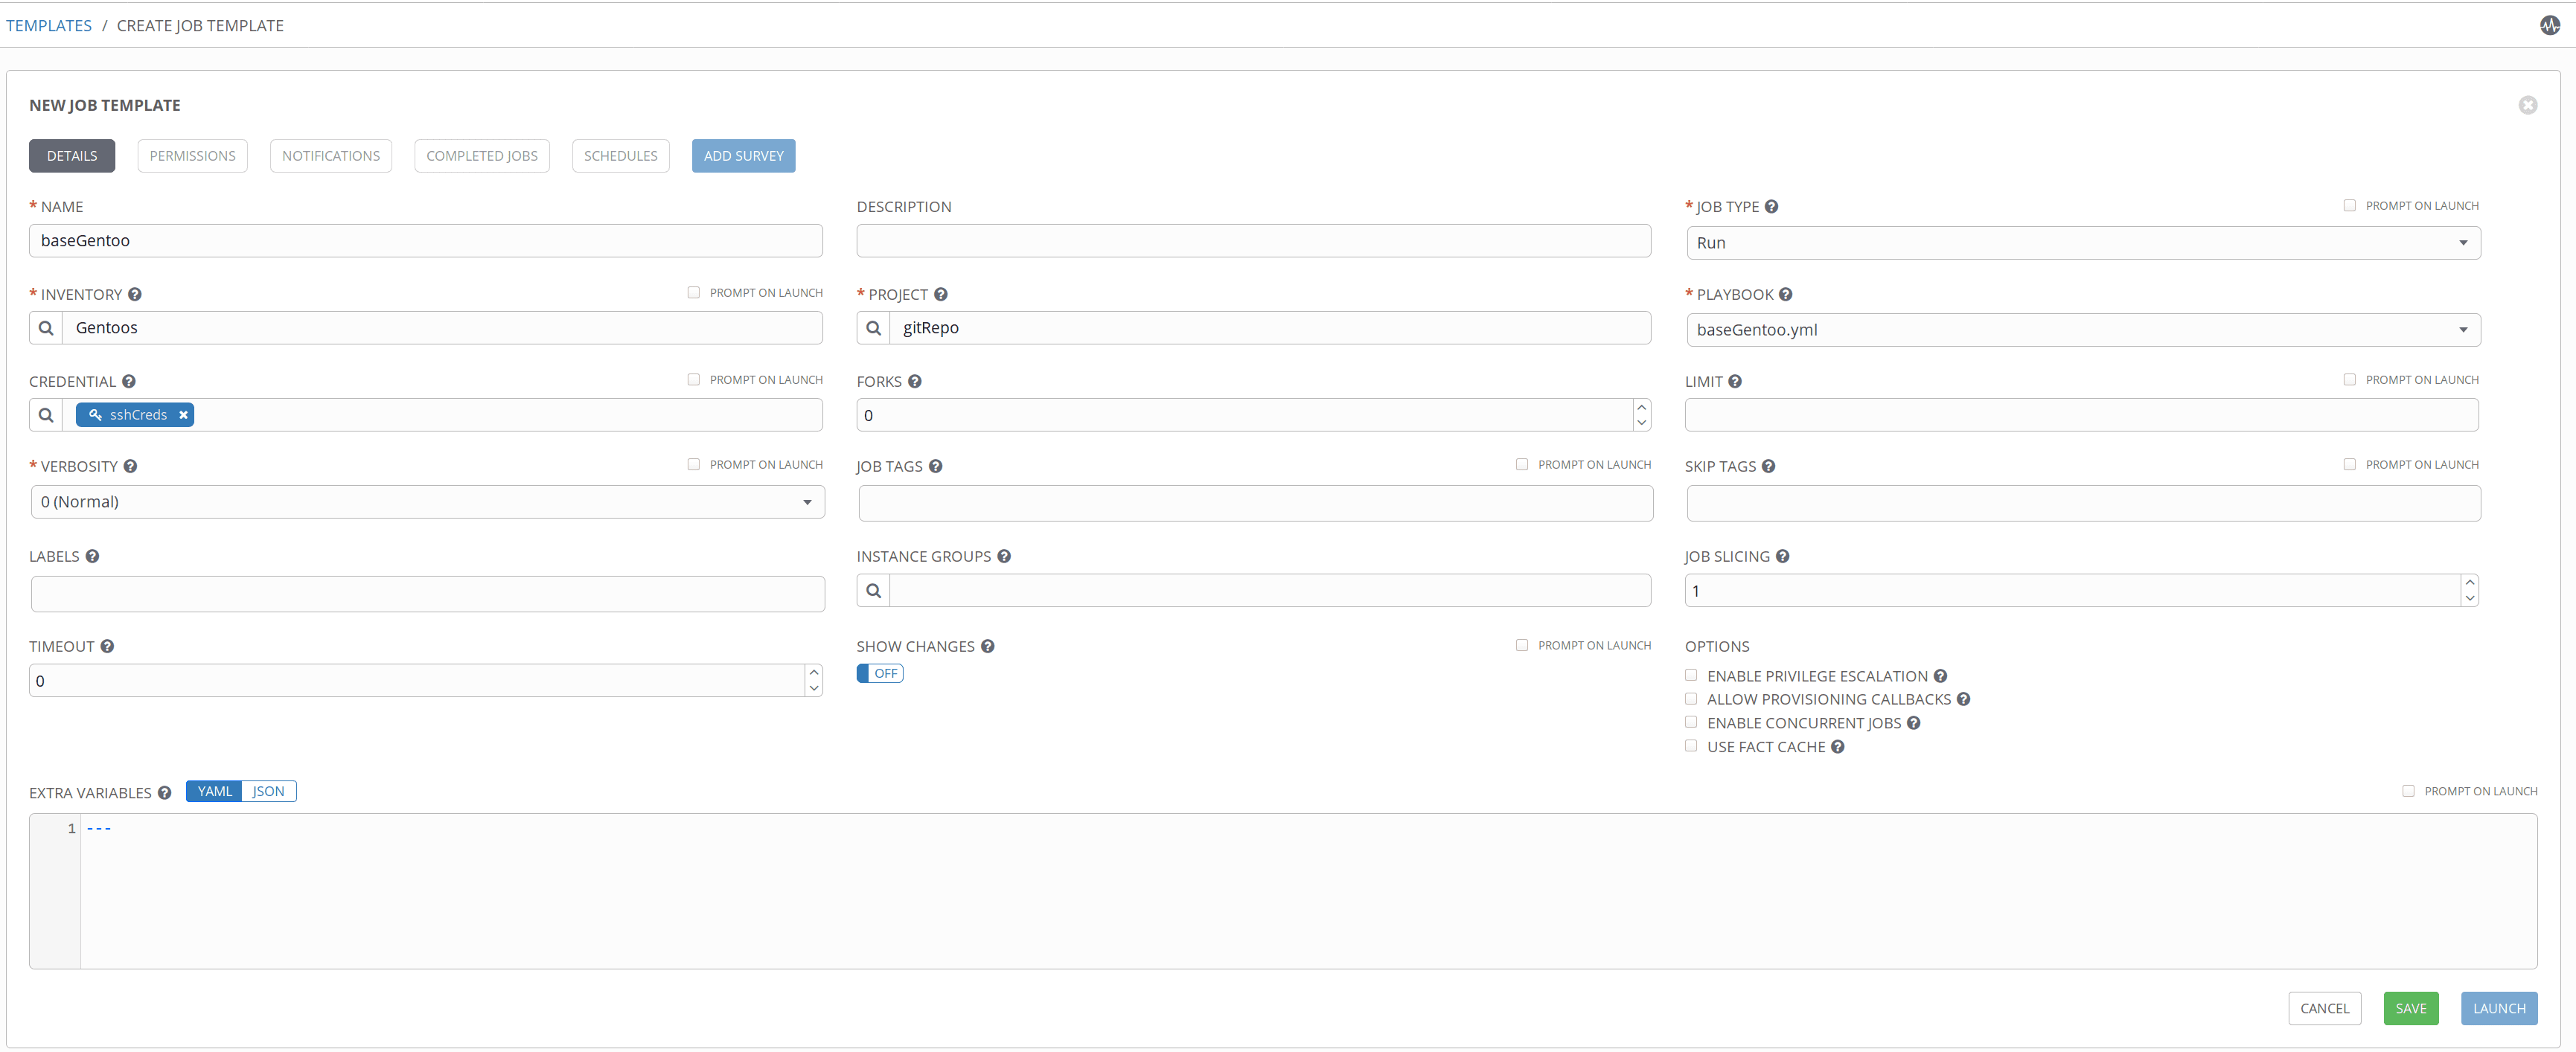Click the Add Survey button
2576x1052 pixels.
(743, 155)
